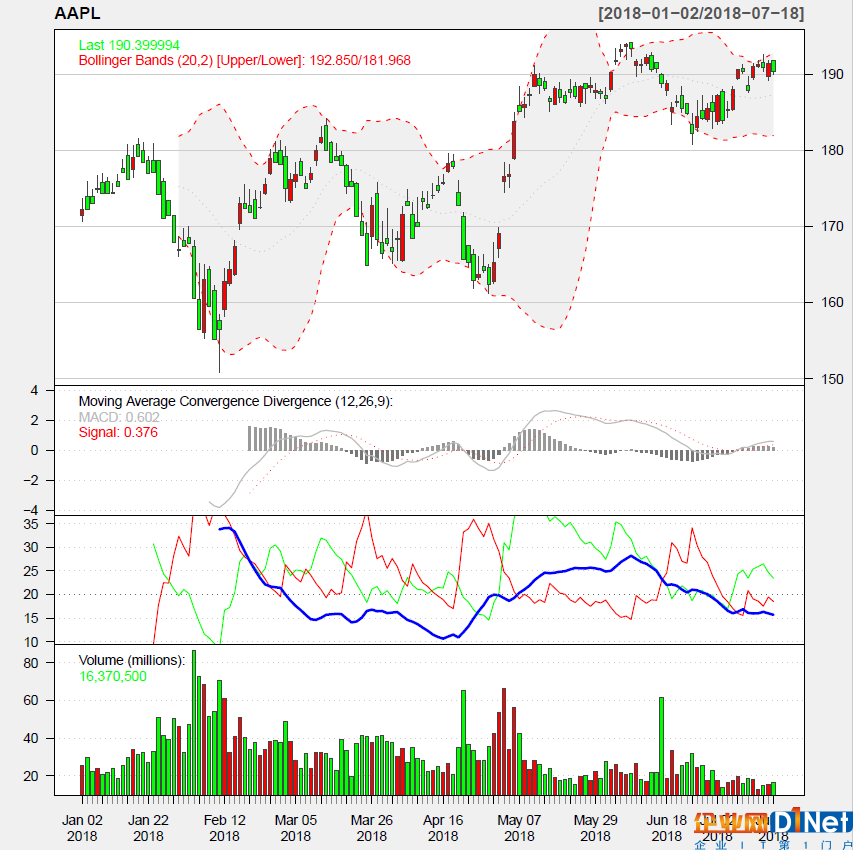Click the 'Jan 22 2018' date axis label
This screenshot has height=850, width=853.
148,828
